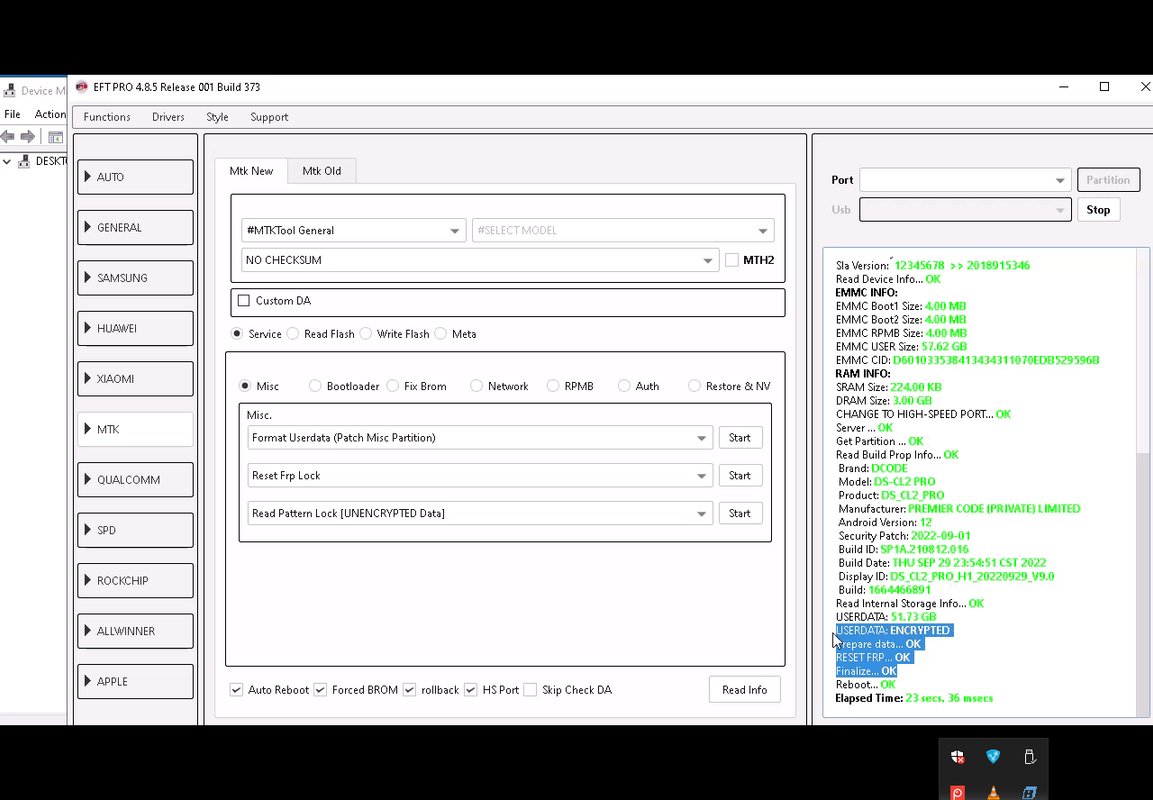Open the blue VPN shield tray icon
Screen dimensions: 1153x800
[993, 757]
